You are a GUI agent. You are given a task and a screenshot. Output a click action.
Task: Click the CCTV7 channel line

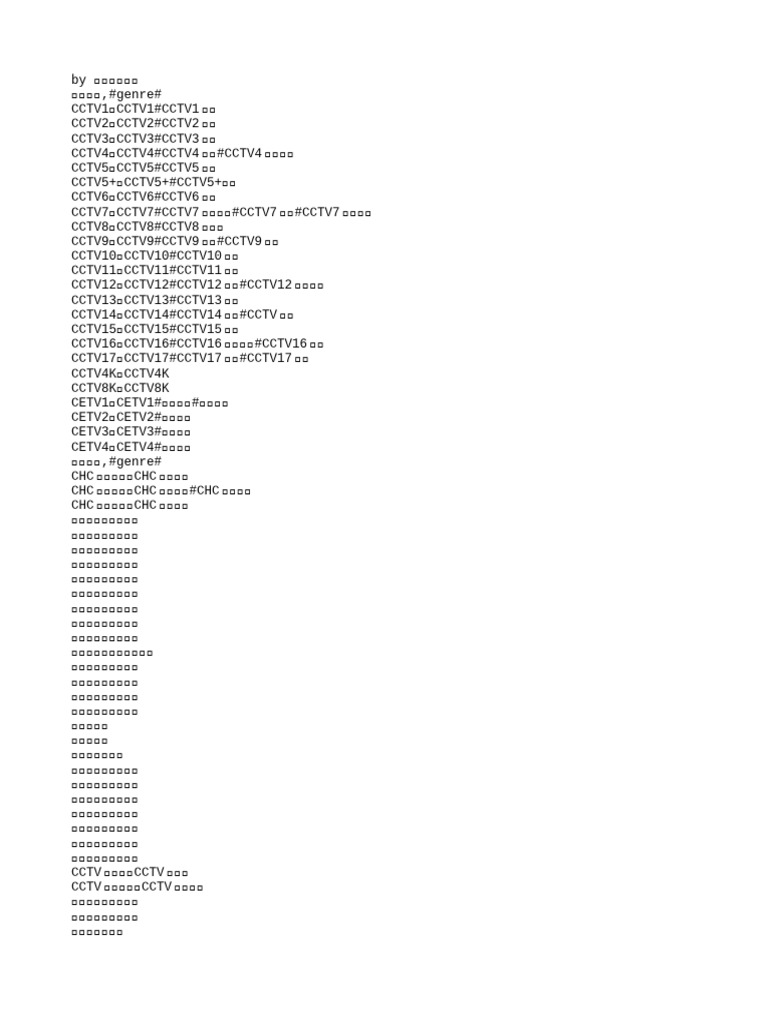(x=221, y=212)
